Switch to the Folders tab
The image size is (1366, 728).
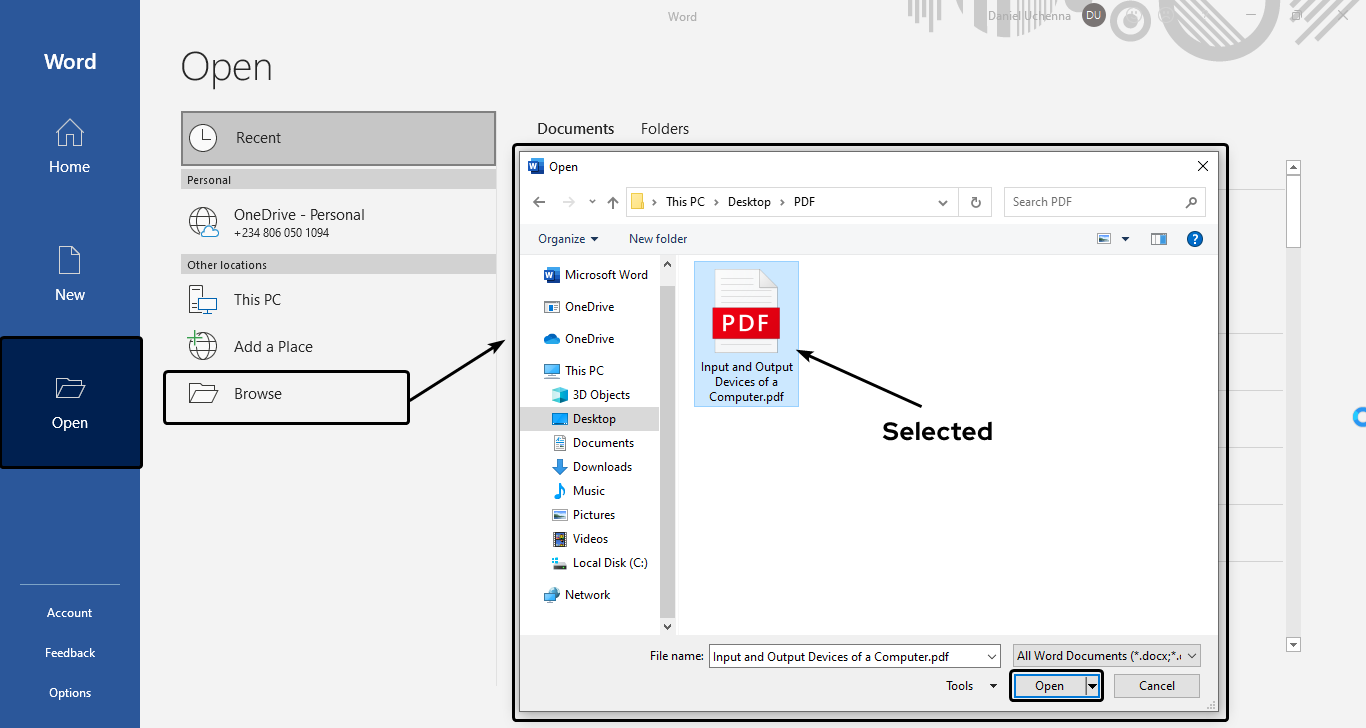[664, 128]
